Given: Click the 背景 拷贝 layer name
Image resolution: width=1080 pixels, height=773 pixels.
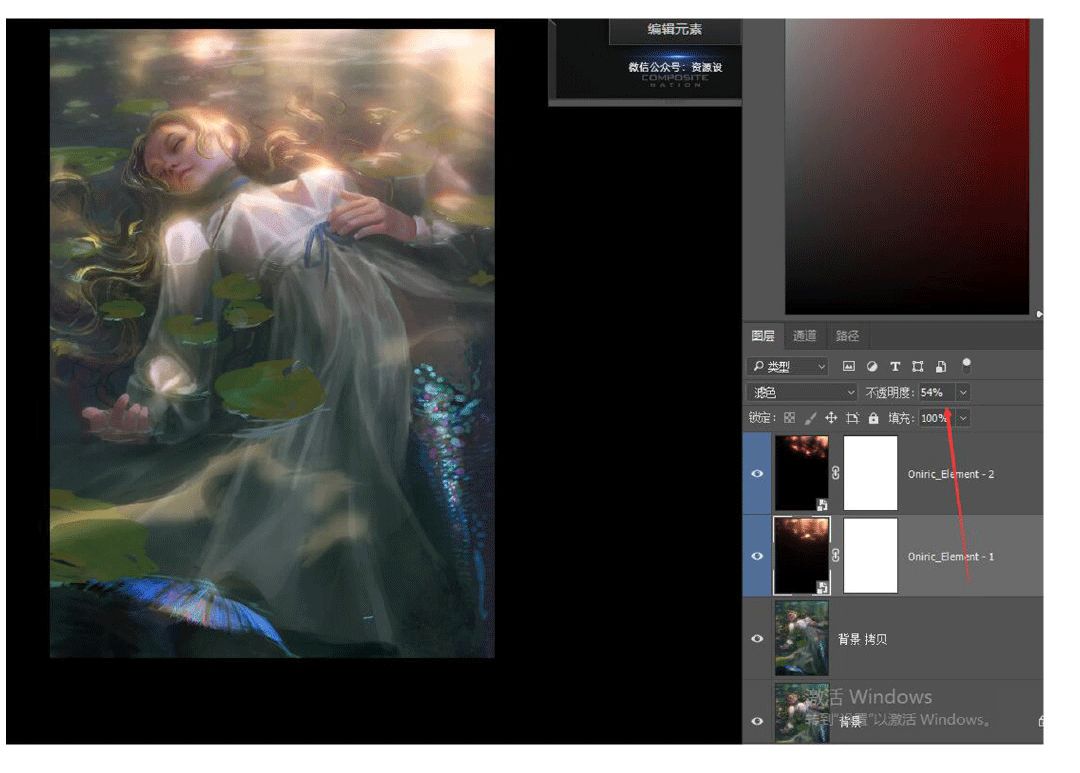Looking at the screenshot, I should tap(862, 639).
